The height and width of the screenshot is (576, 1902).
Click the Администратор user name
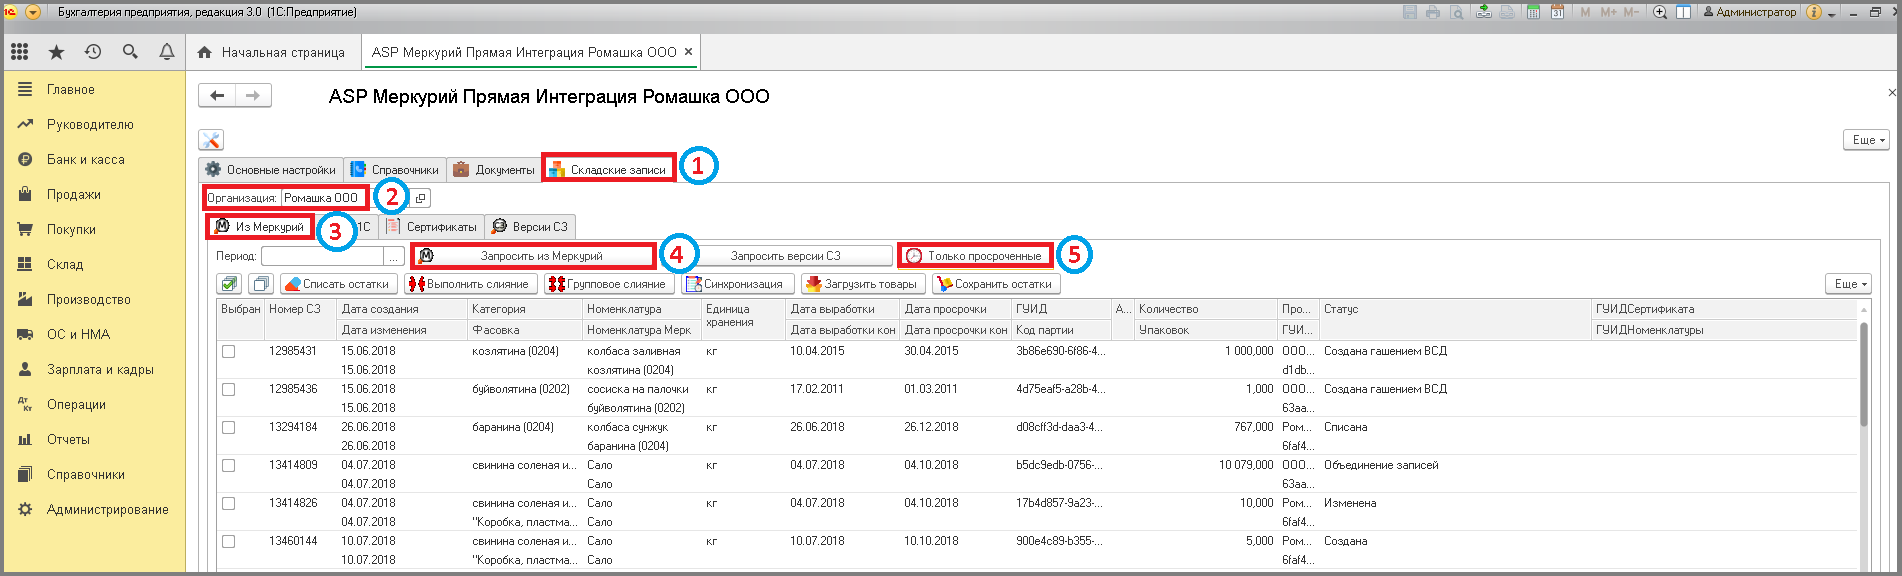pyautogui.click(x=1751, y=12)
